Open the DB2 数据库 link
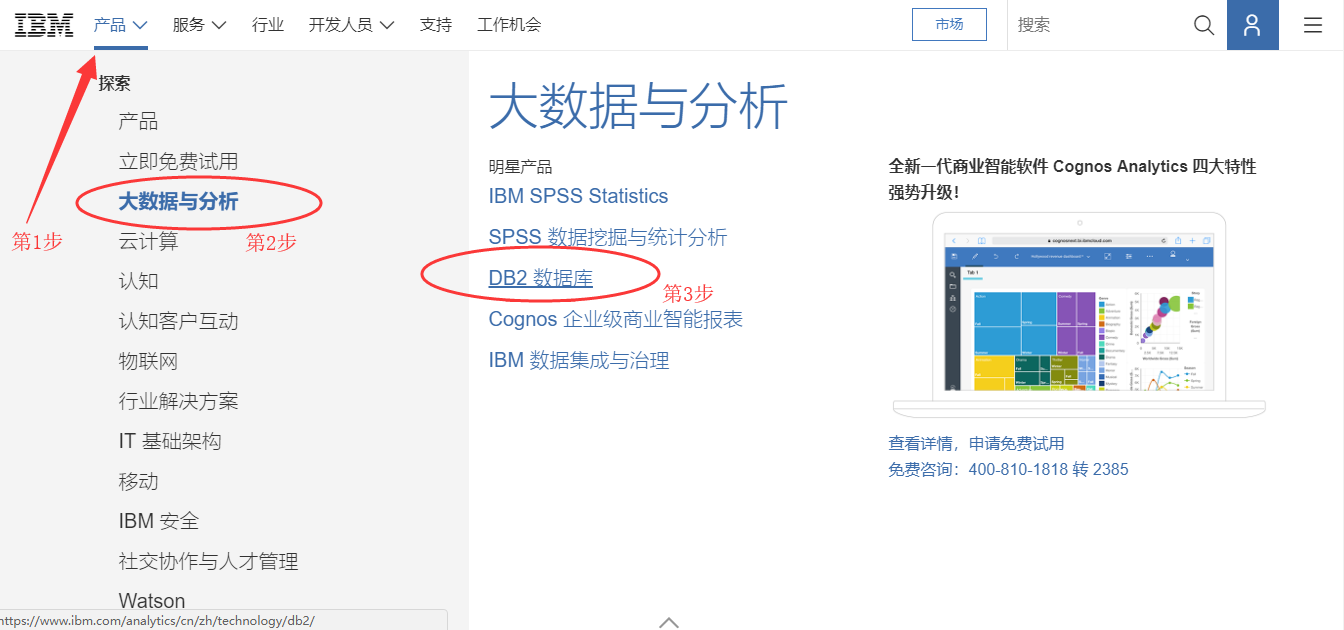Screen dimensions: 1344x630 point(540,278)
